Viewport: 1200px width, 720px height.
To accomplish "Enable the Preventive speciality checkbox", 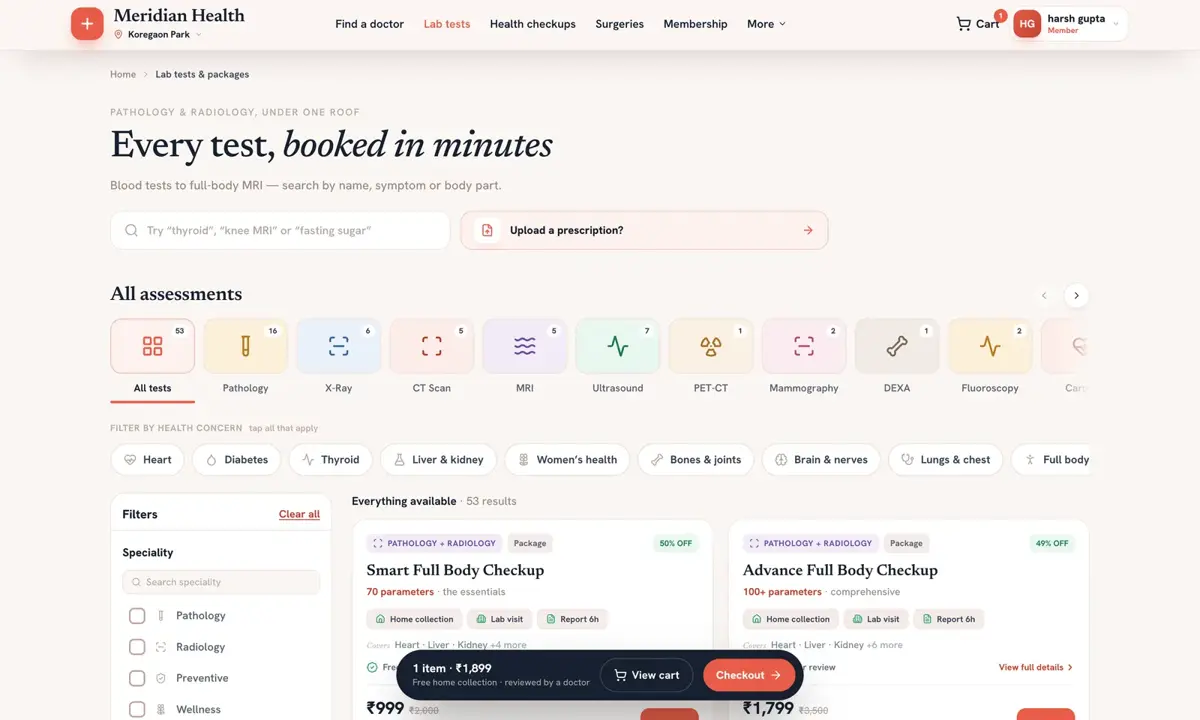I will [x=137, y=678].
